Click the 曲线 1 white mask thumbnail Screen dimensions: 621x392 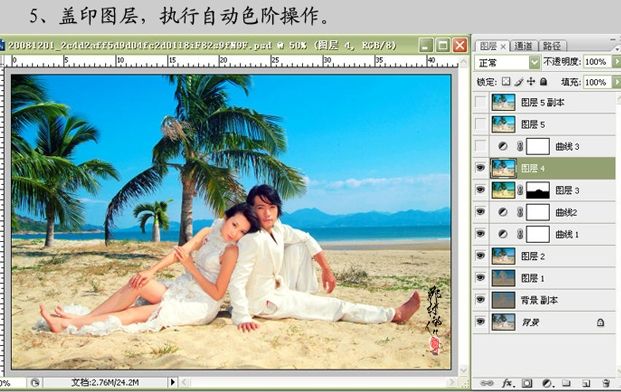(538, 234)
